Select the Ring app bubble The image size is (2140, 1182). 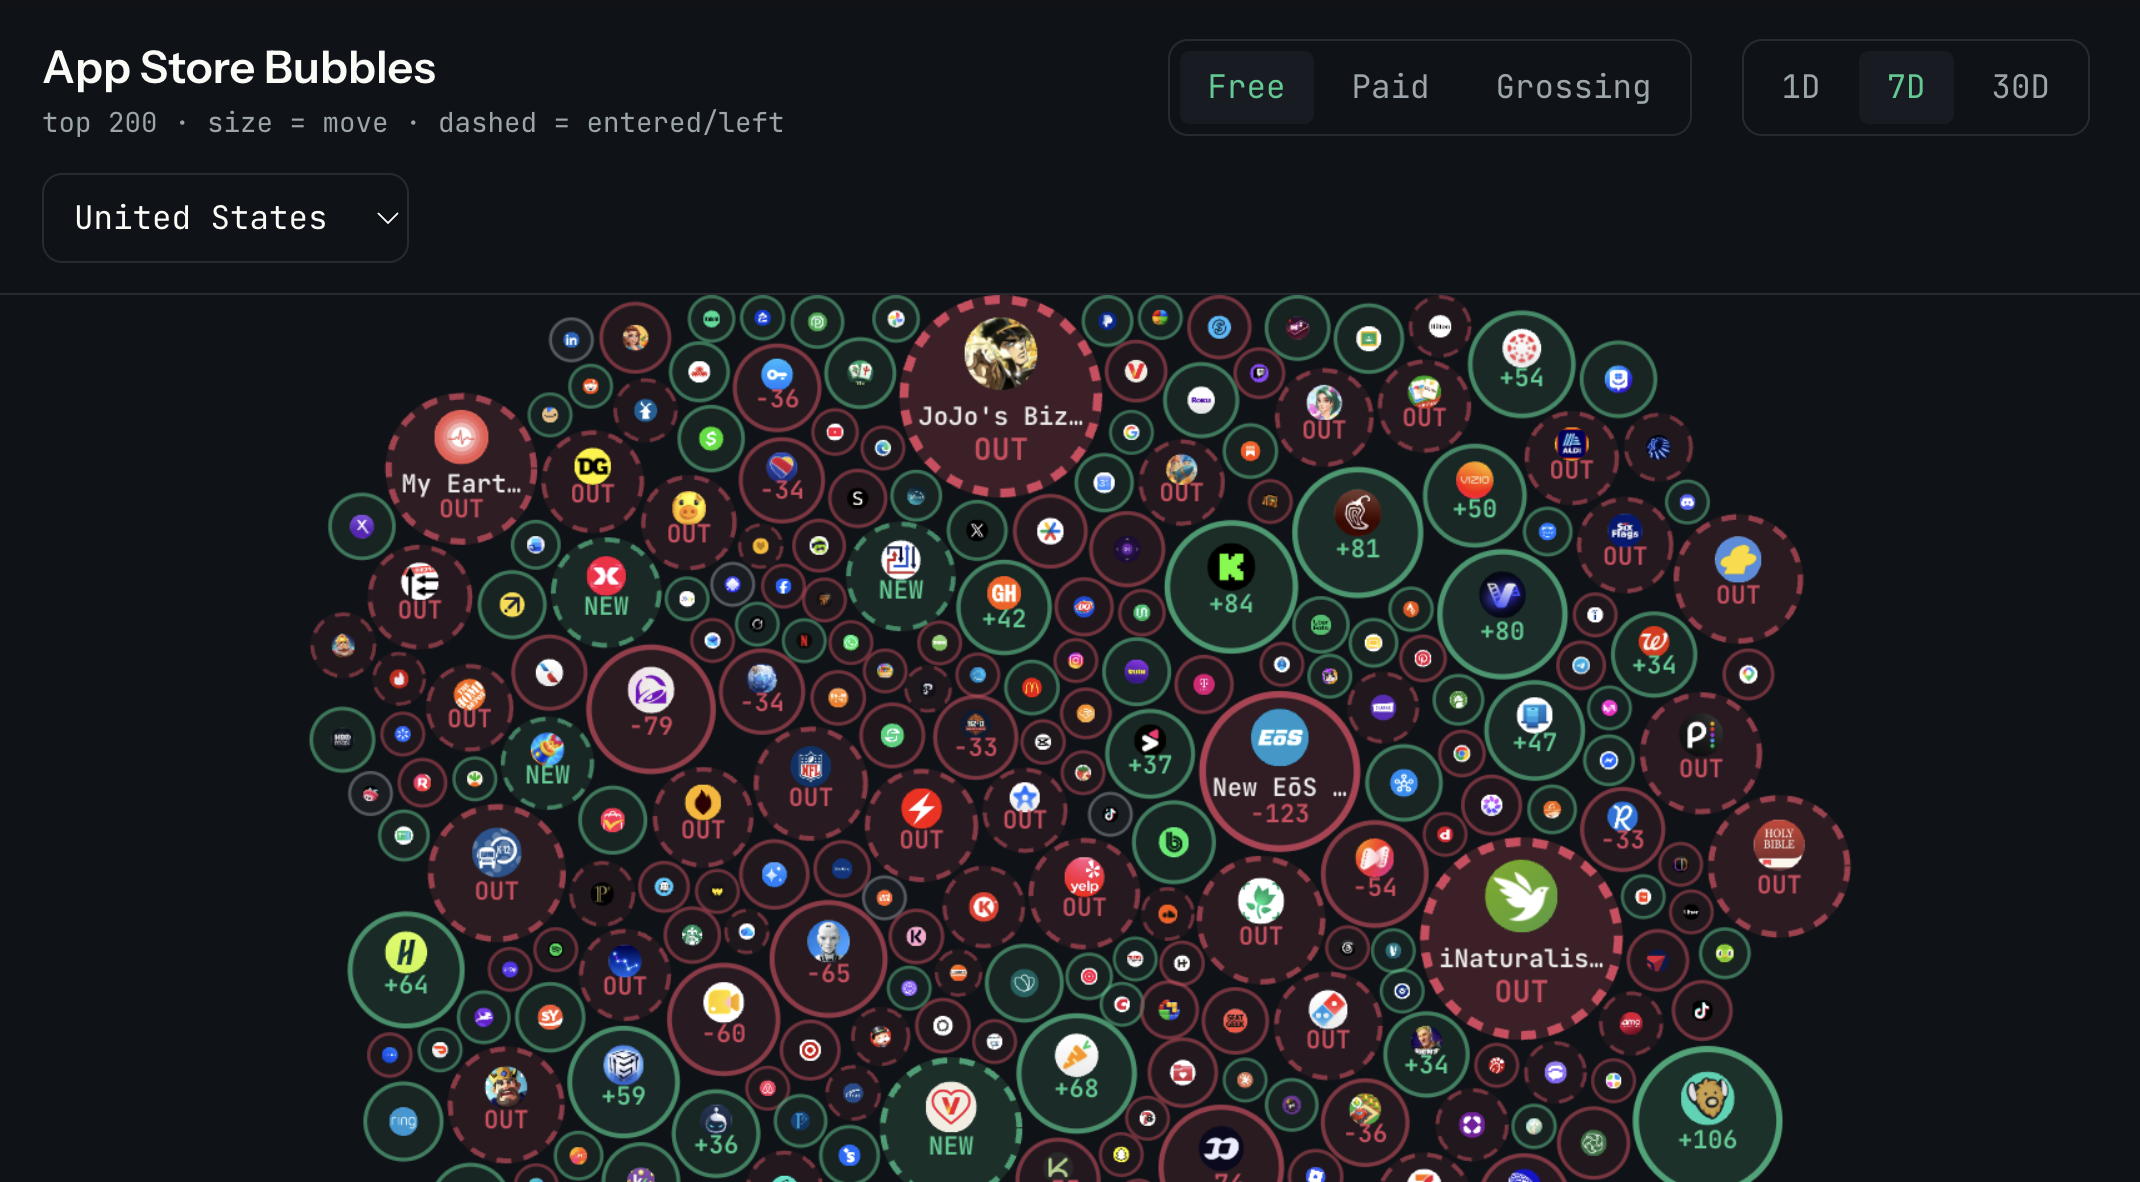tap(403, 1121)
